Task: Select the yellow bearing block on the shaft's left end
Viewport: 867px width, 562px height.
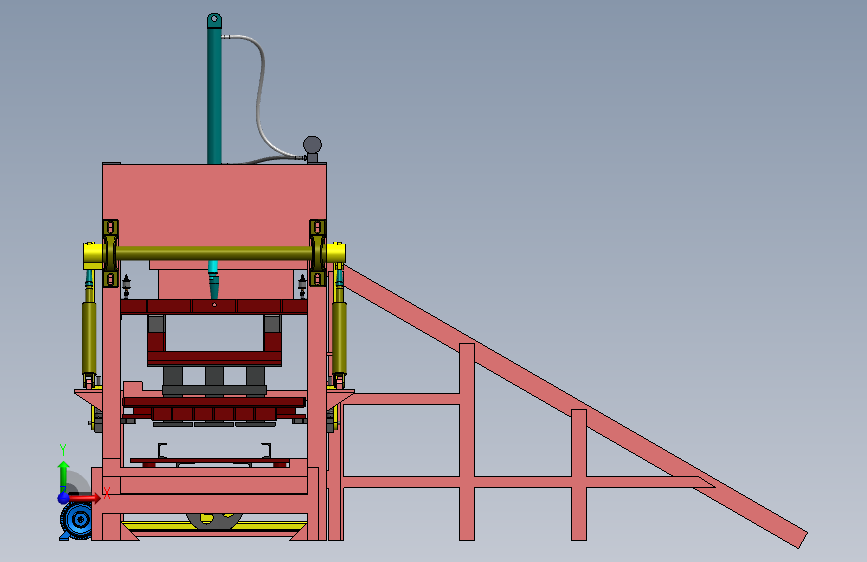Action: [x=92, y=254]
